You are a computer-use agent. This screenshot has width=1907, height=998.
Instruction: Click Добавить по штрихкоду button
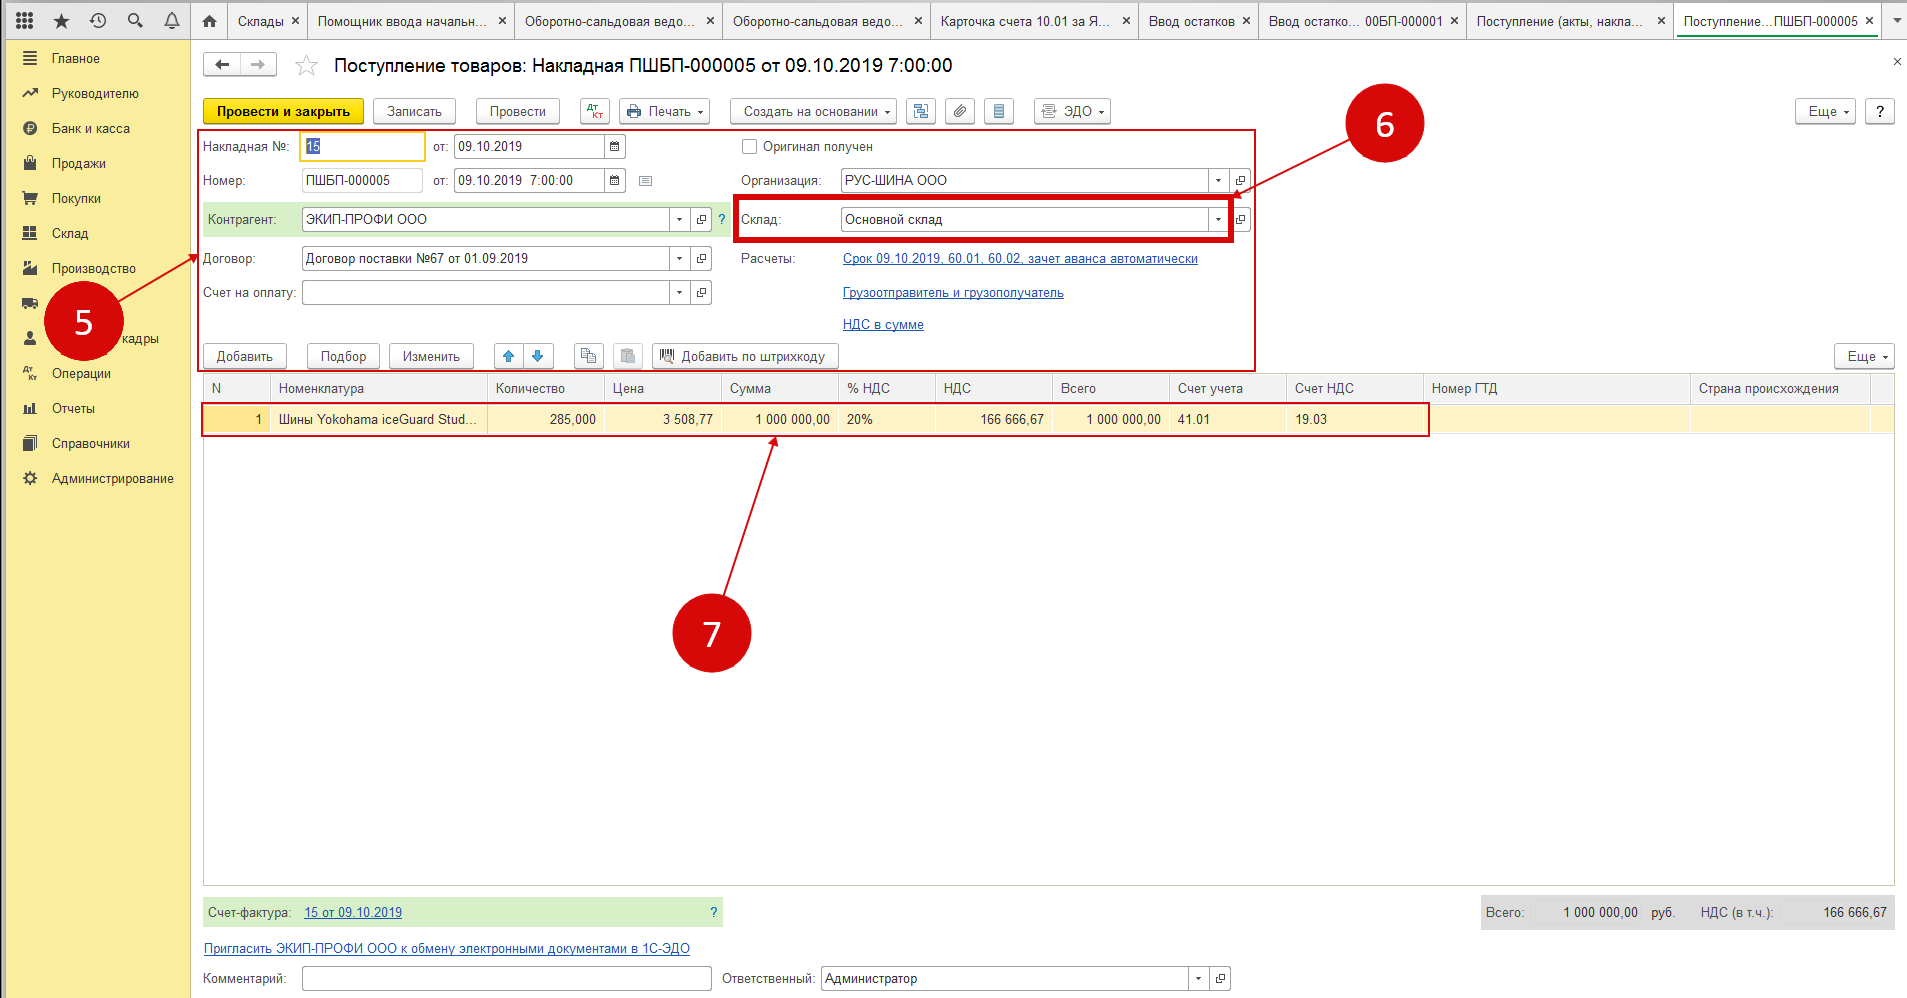(745, 356)
